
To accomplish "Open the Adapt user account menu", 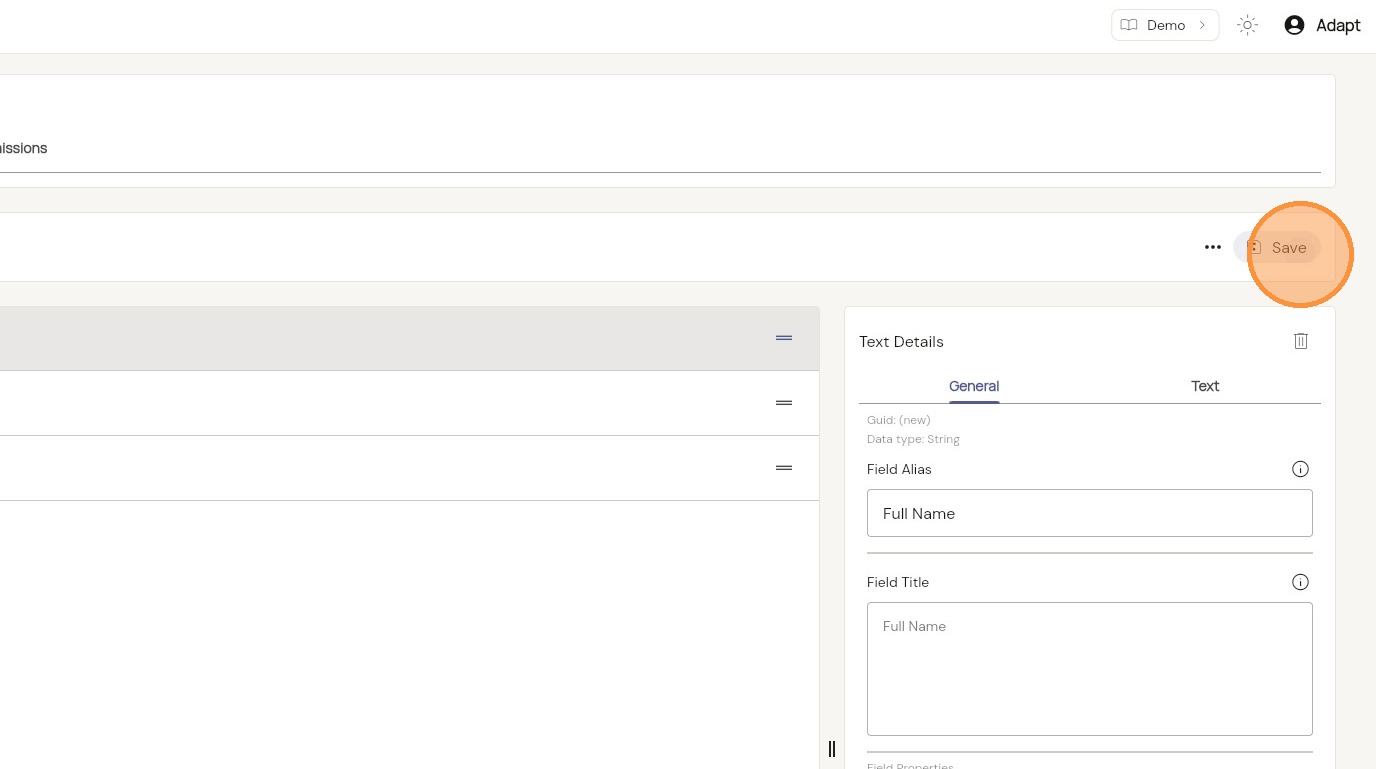I will point(1322,25).
